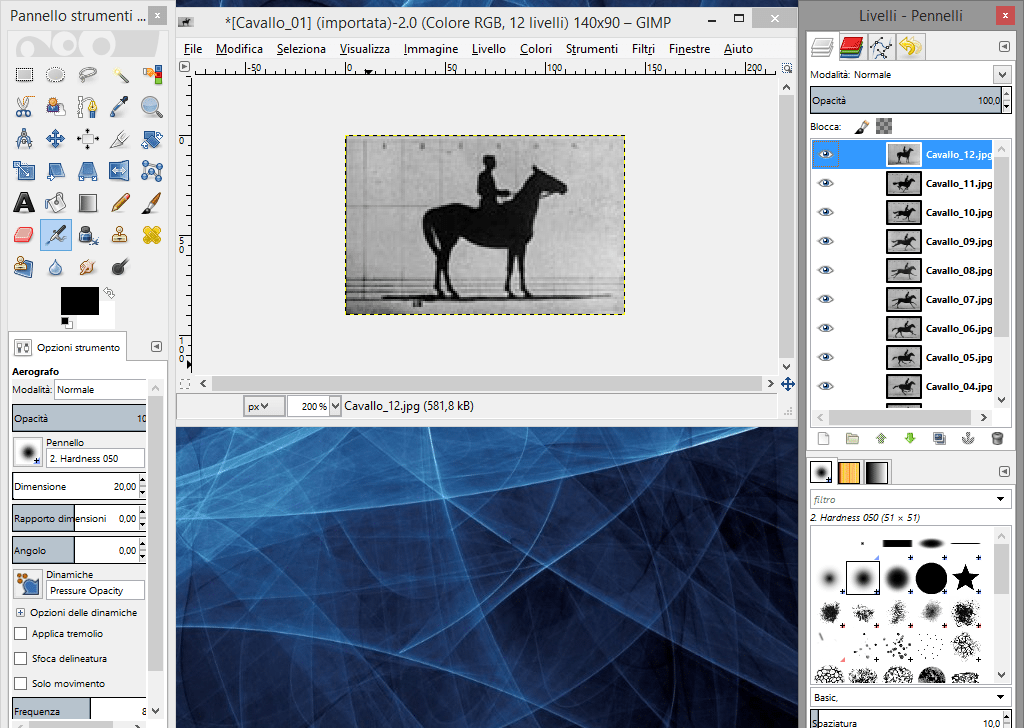Viewport: 1024px width, 728px height.
Task: Select the Alignment tool
Action: click(x=88, y=138)
